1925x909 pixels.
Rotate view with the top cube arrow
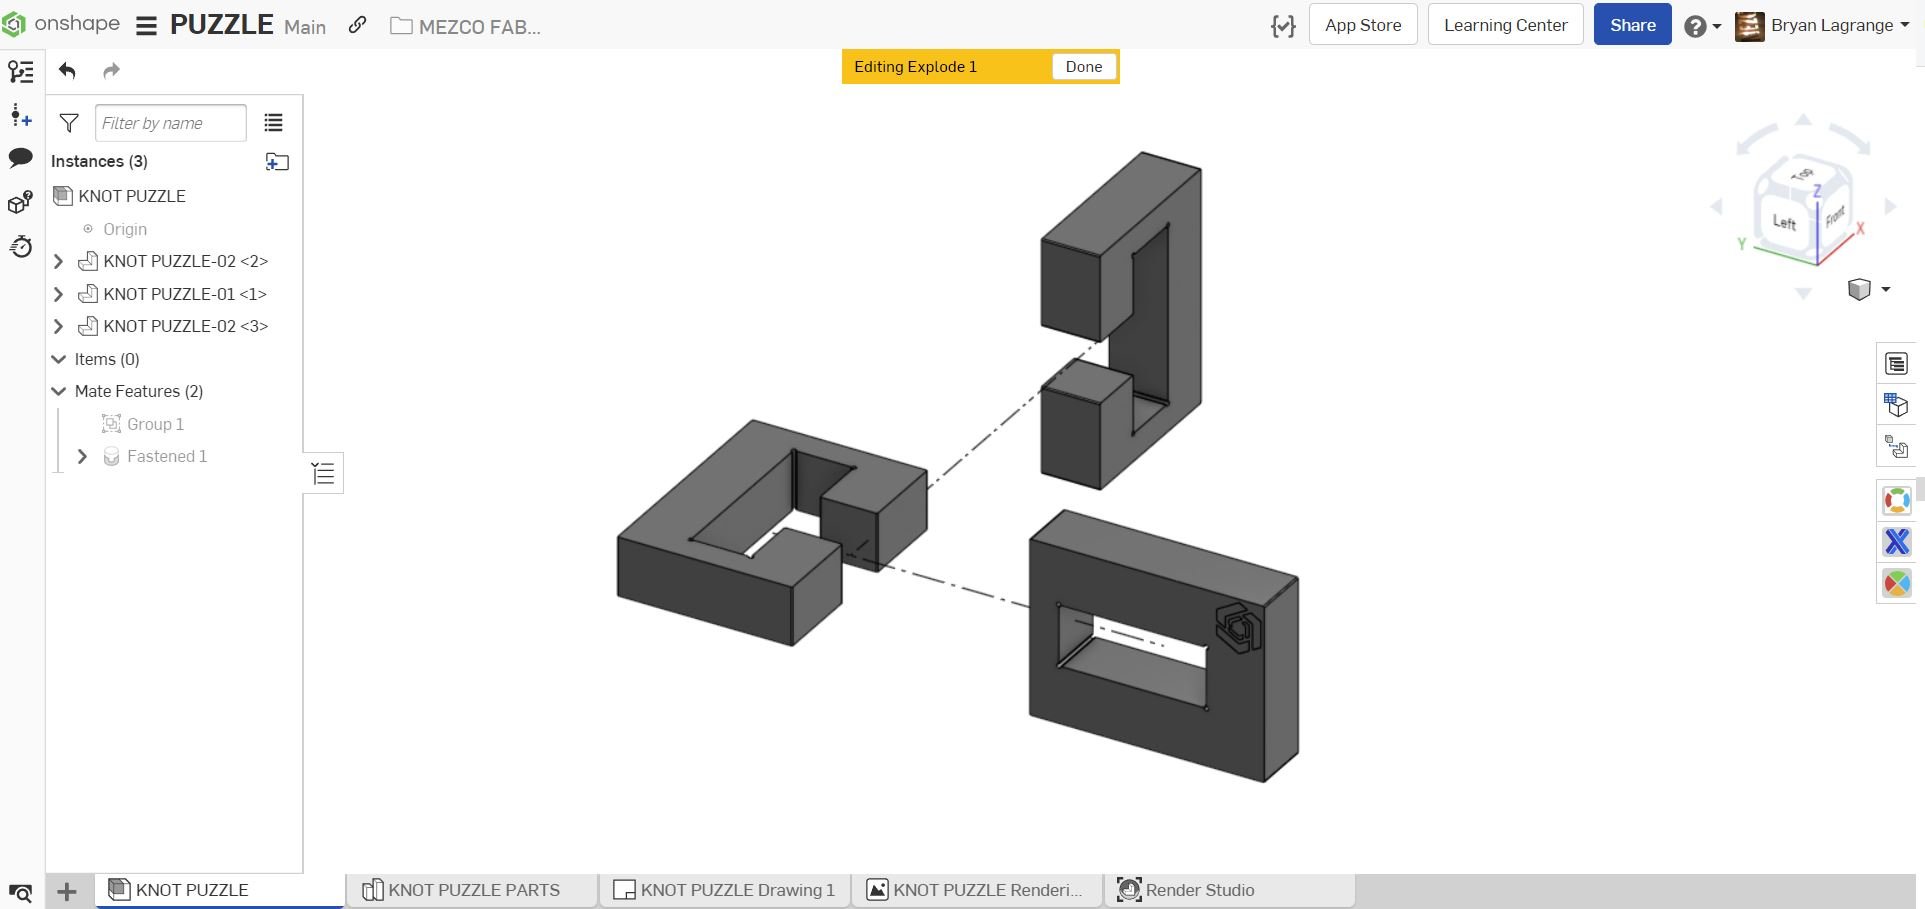[x=1803, y=120]
